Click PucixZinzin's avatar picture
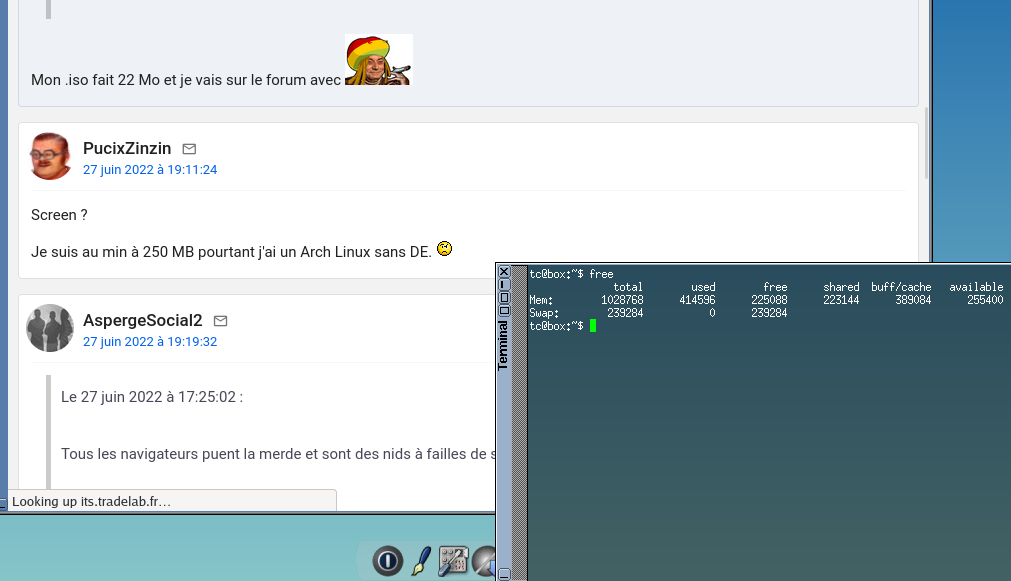 pyautogui.click(x=50, y=156)
